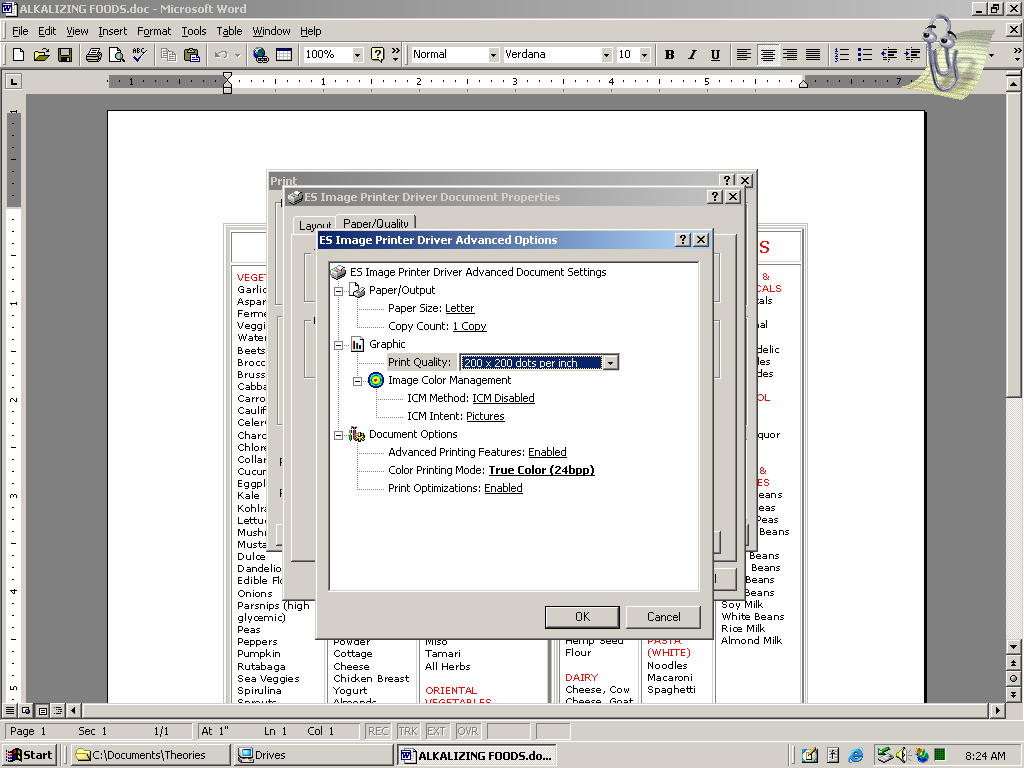Click the TRK track changes indicator
The height and width of the screenshot is (768, 1024).
tap(408, 731)
